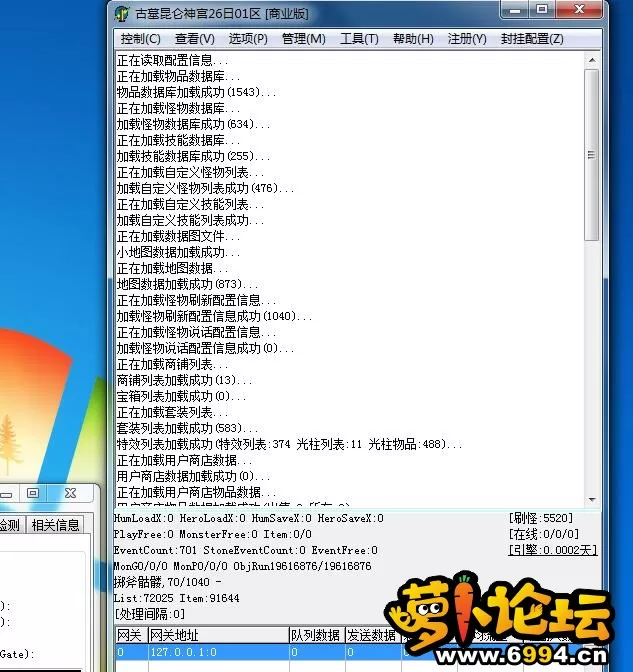Click the log line 用户商店数据加载成功(0)
The image size is (633, 672).
(193, 476)
